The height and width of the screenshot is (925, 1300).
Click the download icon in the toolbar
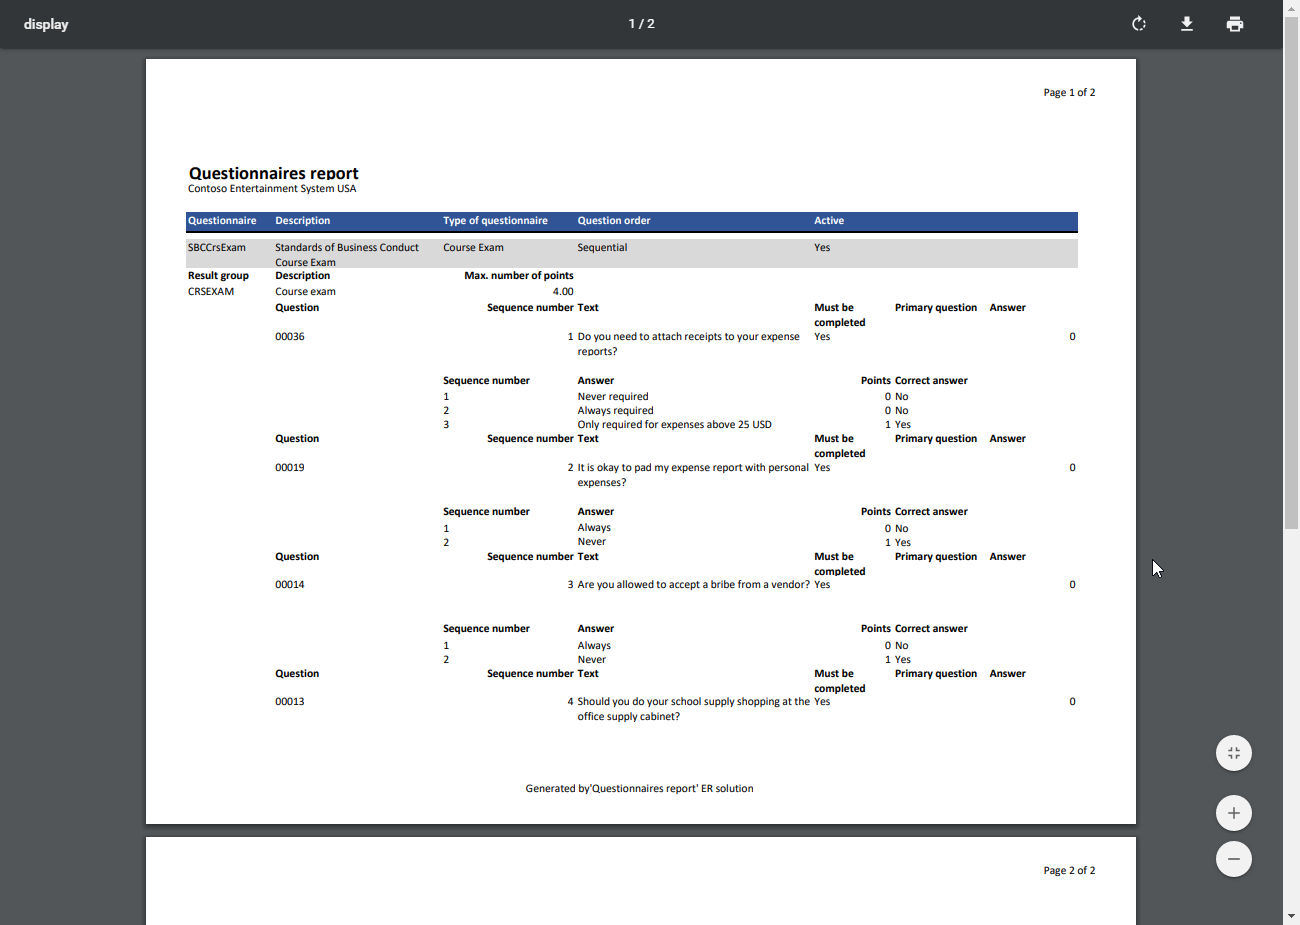pos(1186,23)
